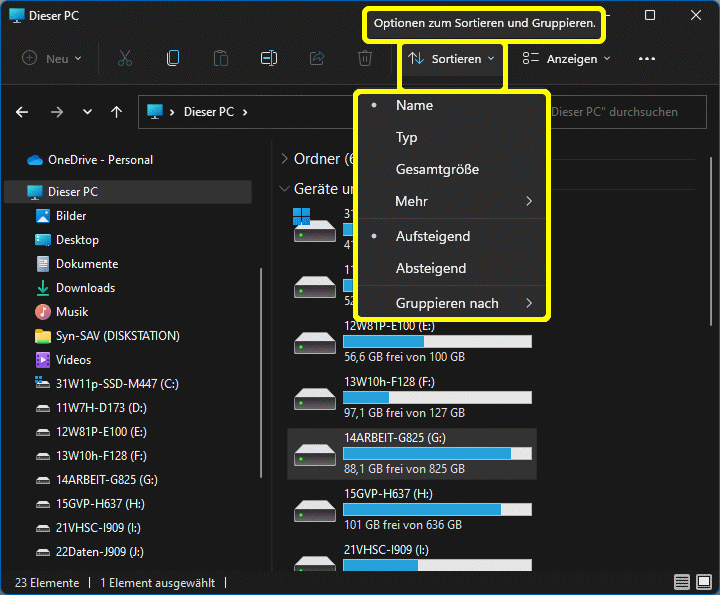Click the Share icon in toolbar
This screenshot has height=595, width=720.
click(317, 59)
